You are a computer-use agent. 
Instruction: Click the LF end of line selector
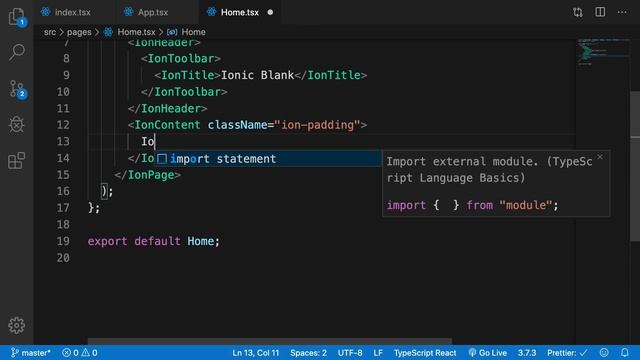pos(378,353)
